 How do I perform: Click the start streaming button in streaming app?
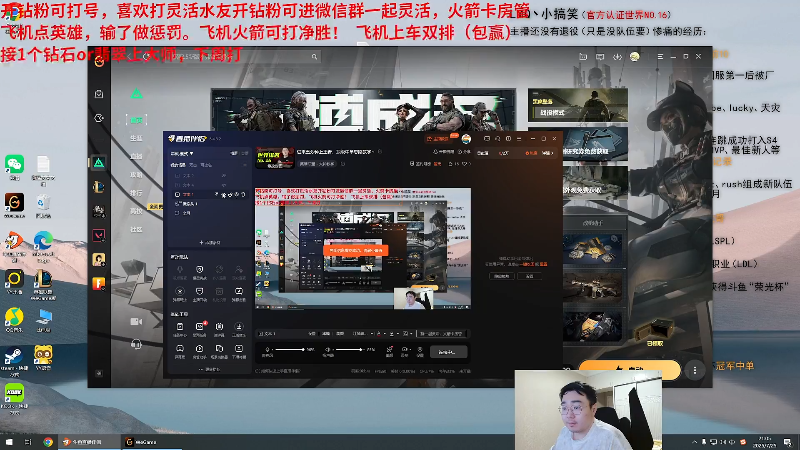coord(448,352)
